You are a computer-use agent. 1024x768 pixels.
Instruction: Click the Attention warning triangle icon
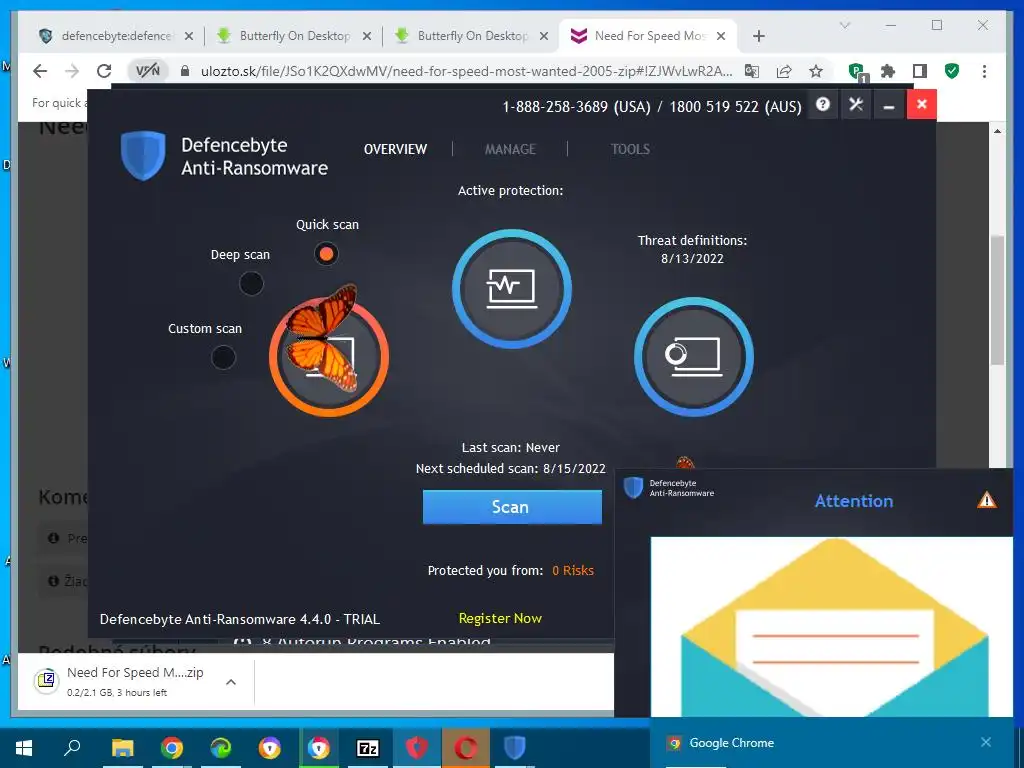point(986,500)
